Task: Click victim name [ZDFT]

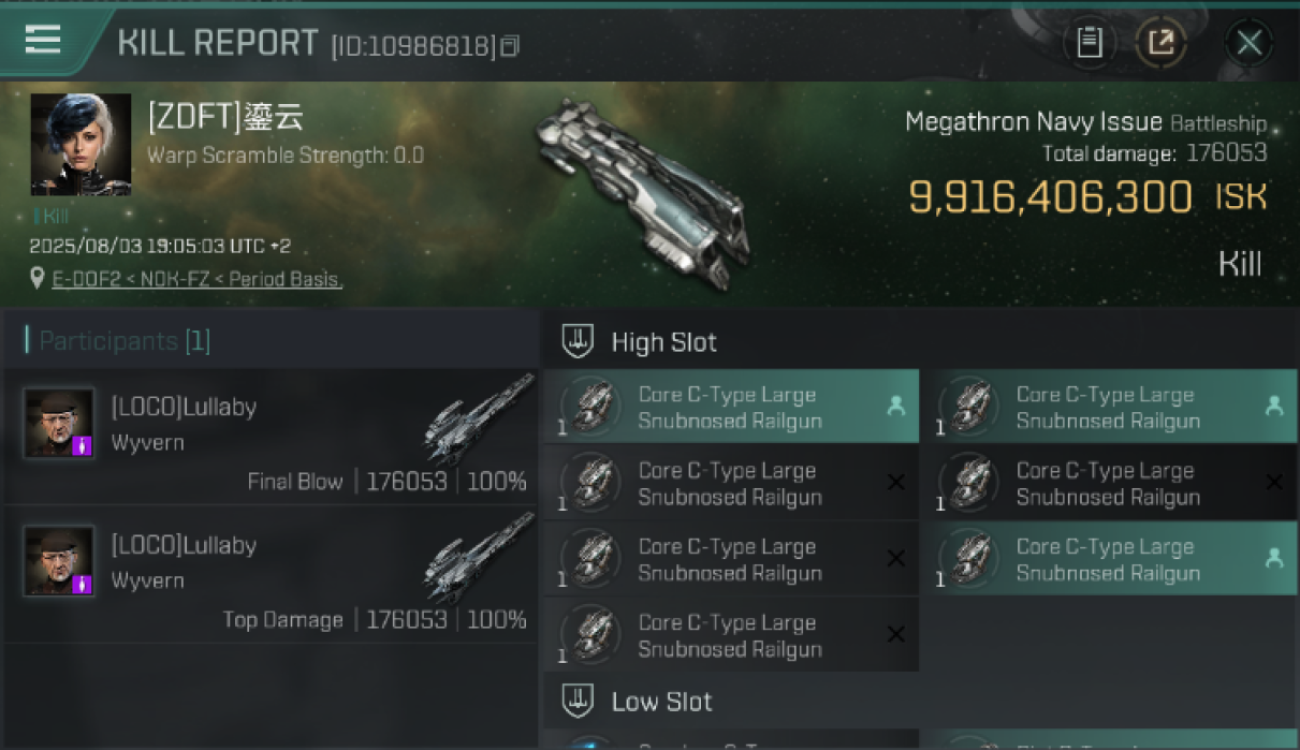Action: tap(225, 118)
